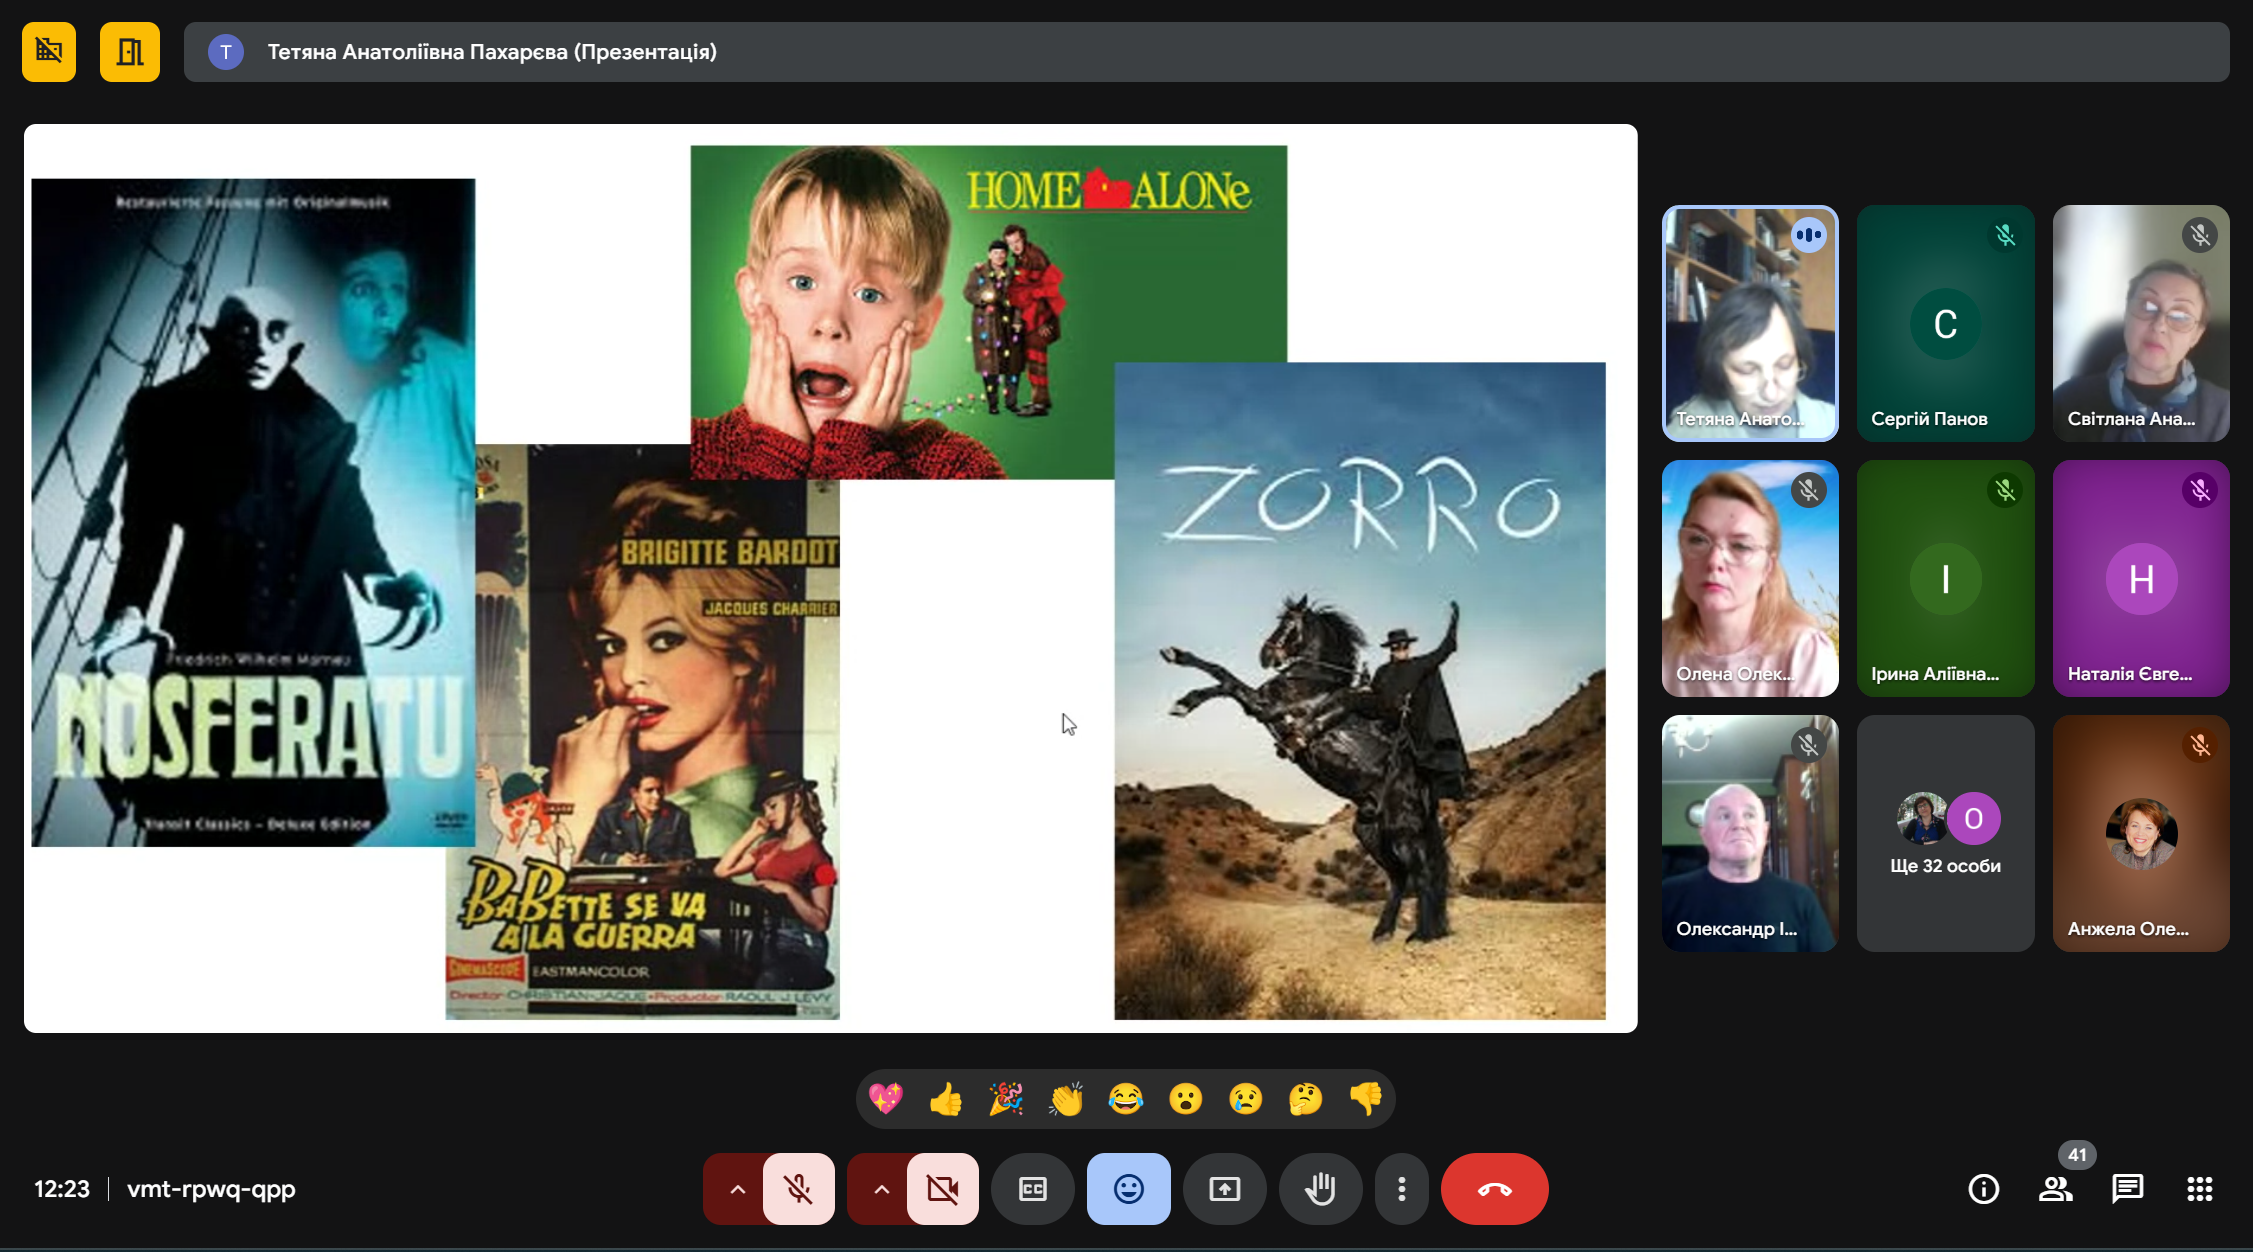Select Тетяна Анато... video tile
The width and height of the screenshot is (2253, 1252).
(1750, 323)
